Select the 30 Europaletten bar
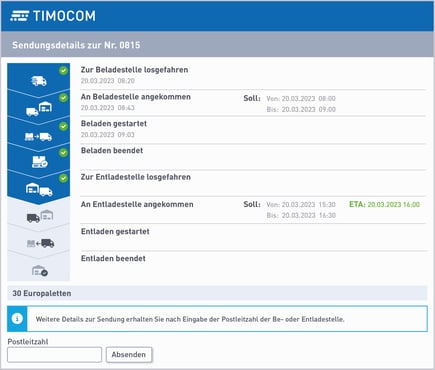This screenshot has width=435, height=370. click(x=217, y=293)
